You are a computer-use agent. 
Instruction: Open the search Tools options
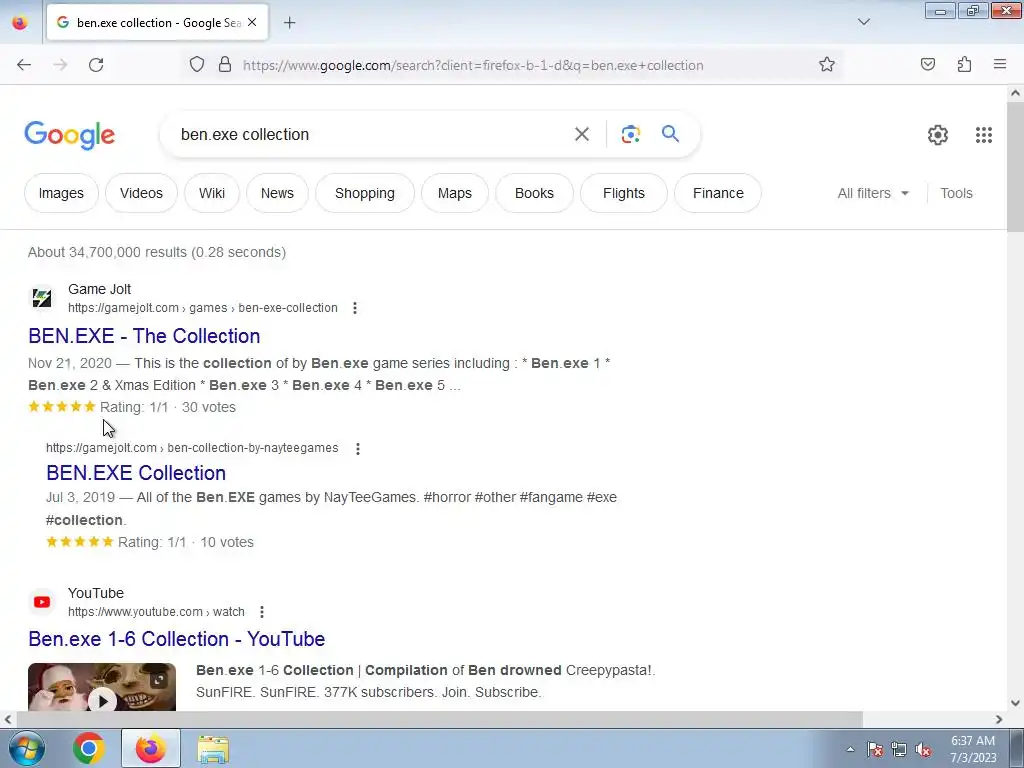(x=956, y=193)
